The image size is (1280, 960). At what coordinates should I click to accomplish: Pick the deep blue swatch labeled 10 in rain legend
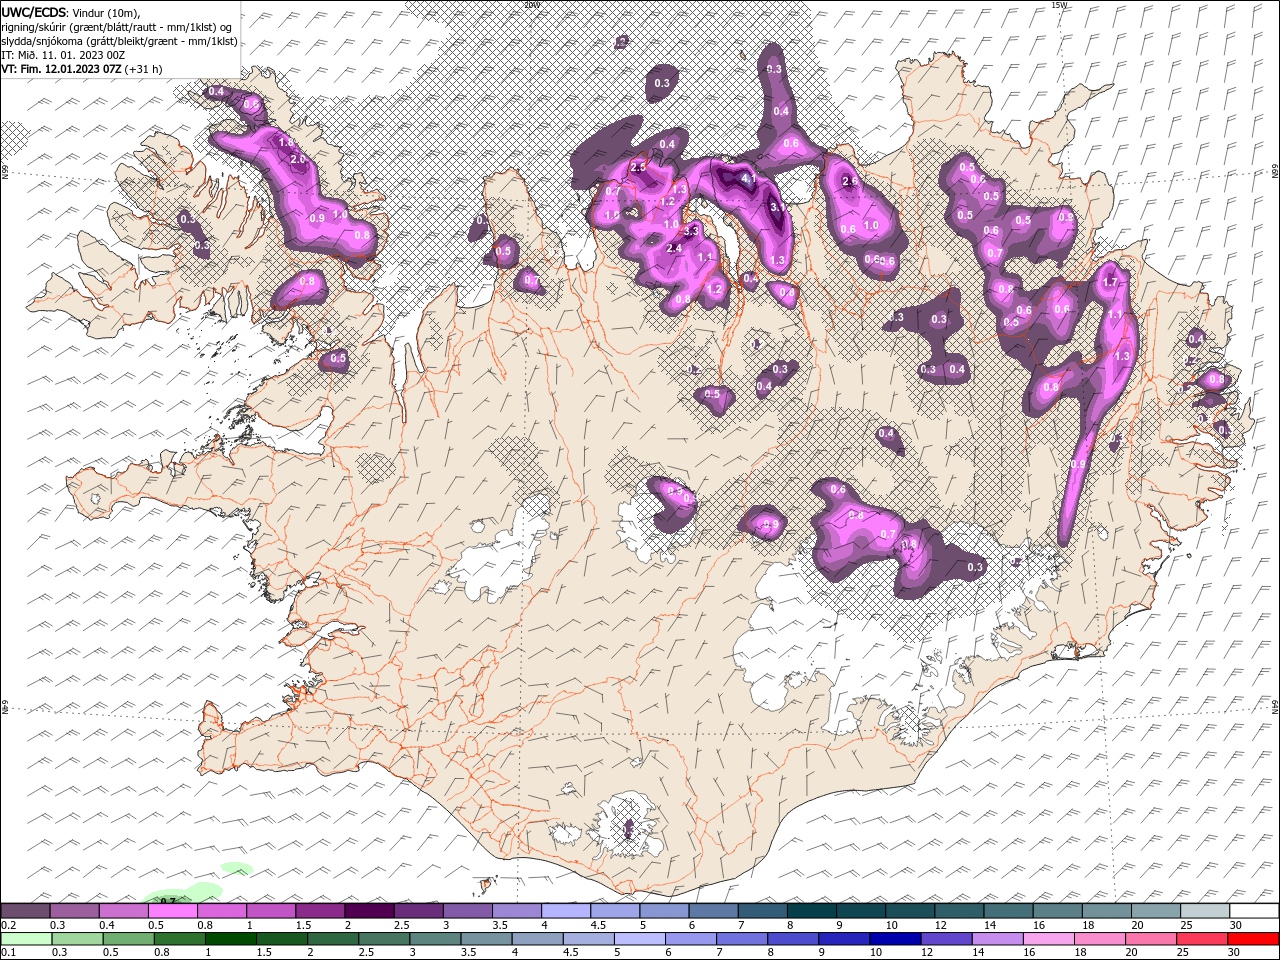[x=895, y=939]
